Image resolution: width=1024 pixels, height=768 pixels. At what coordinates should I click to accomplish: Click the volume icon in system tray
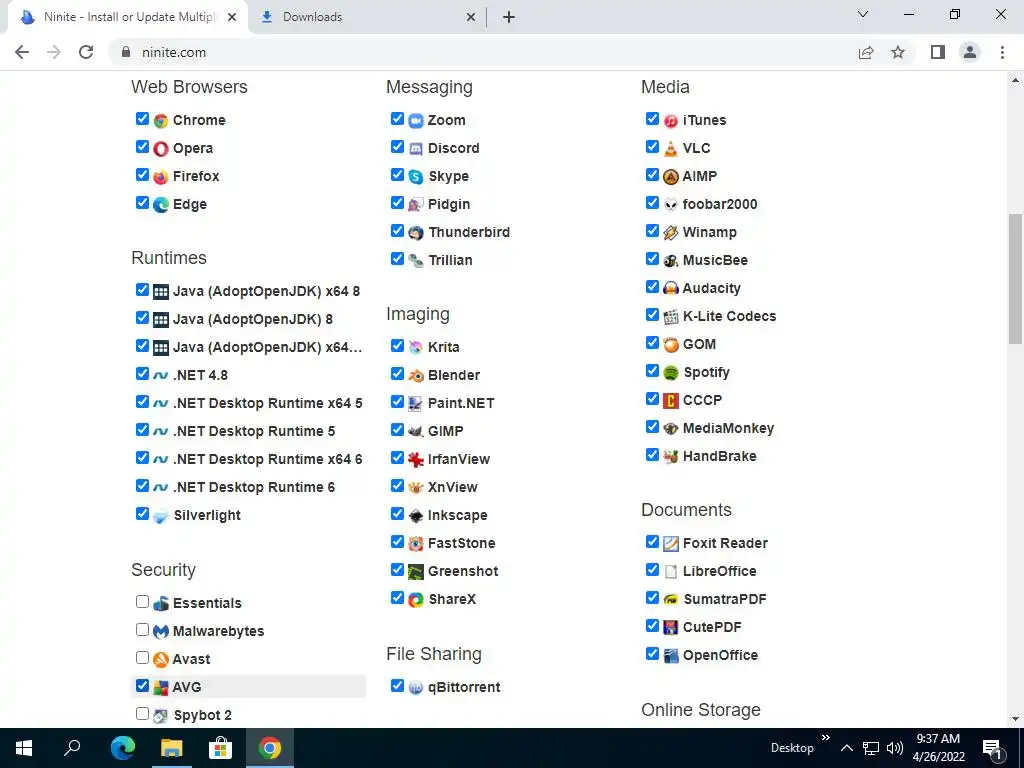895,748
